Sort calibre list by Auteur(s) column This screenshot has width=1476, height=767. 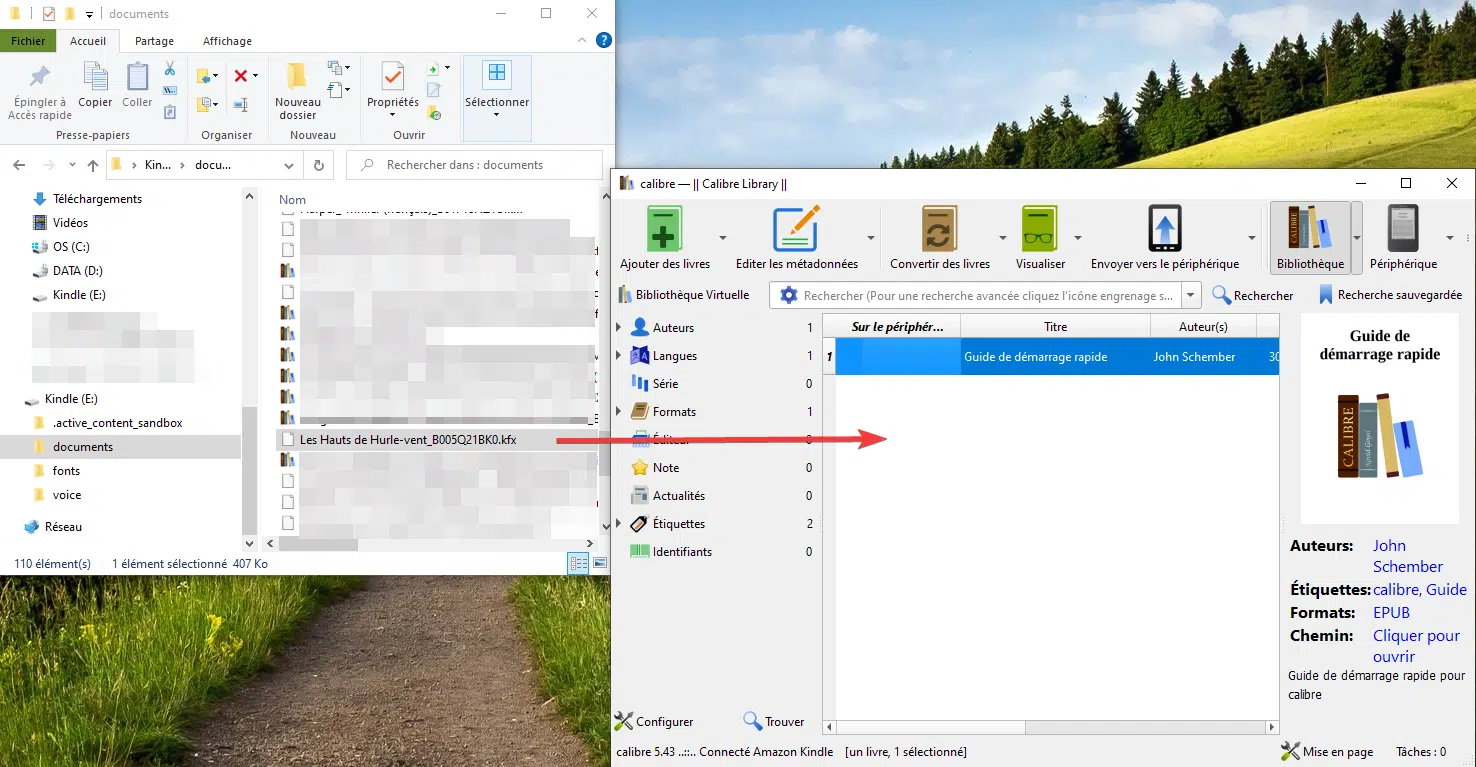[x=1203, y=327]
